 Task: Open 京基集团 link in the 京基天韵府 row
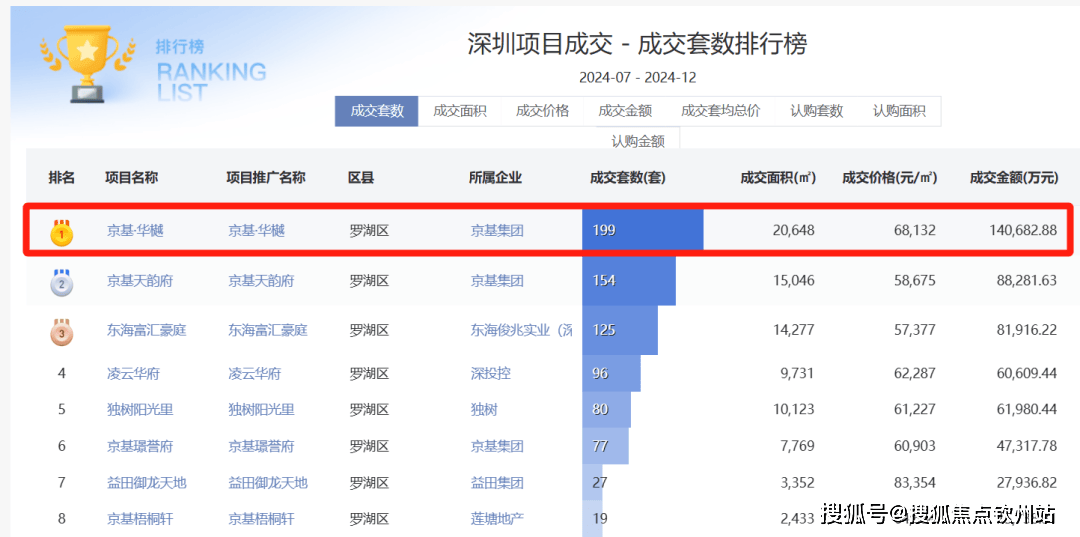(x=497, y=281)
